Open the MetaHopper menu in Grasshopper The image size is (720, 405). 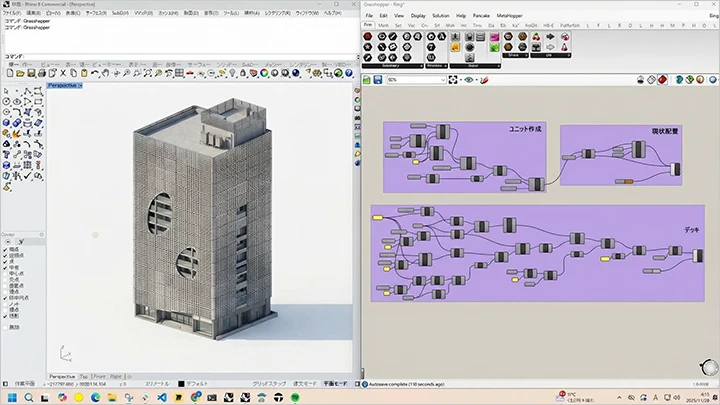(509, 16)
